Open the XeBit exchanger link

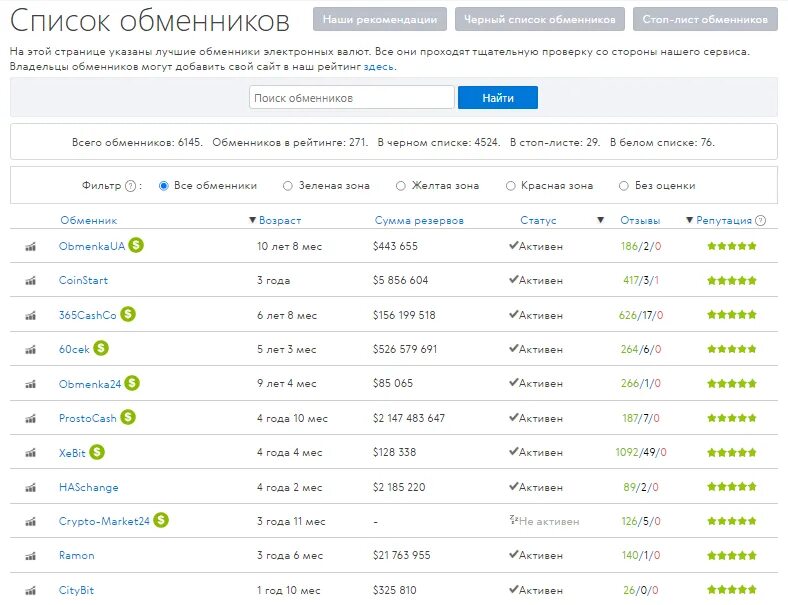pyautogui.click(x=72, y=453)
